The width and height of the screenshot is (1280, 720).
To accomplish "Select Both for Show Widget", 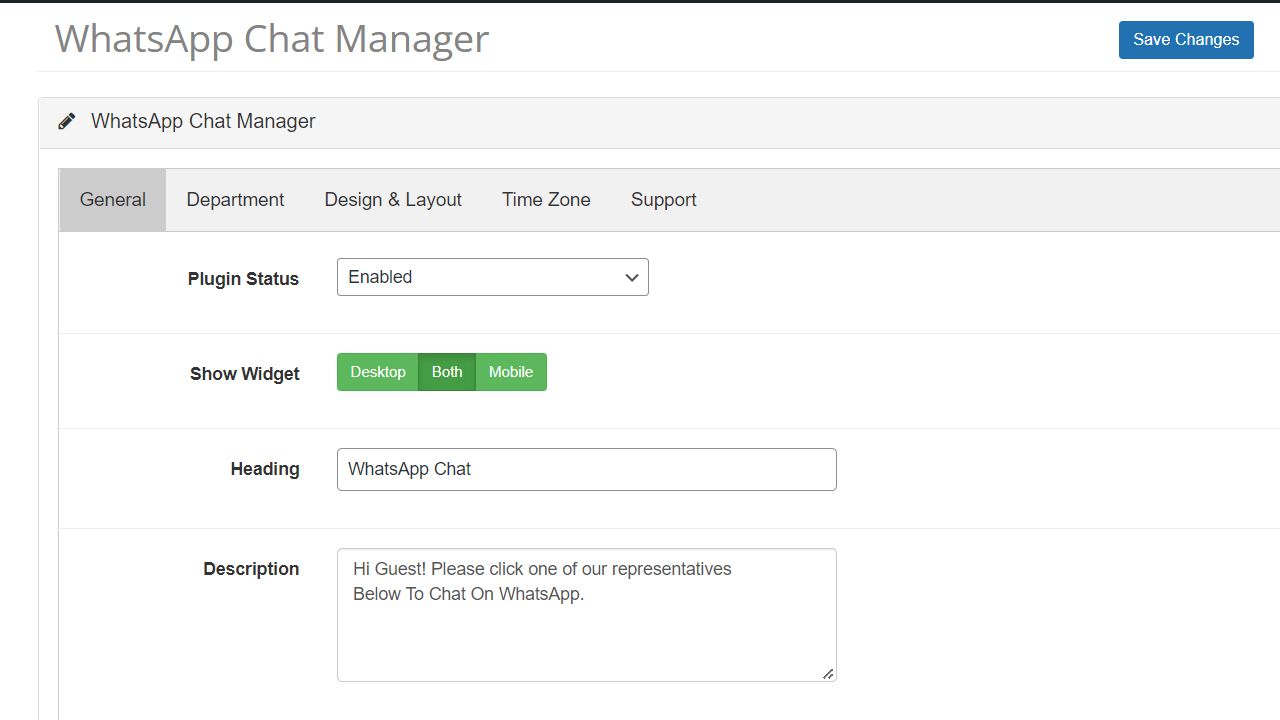I will [x=447, y=372].
